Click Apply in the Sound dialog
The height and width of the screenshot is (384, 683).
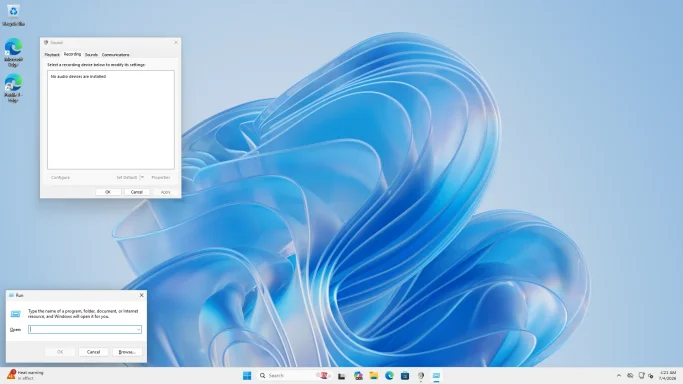pyautogui.click(x=166, y=192)
